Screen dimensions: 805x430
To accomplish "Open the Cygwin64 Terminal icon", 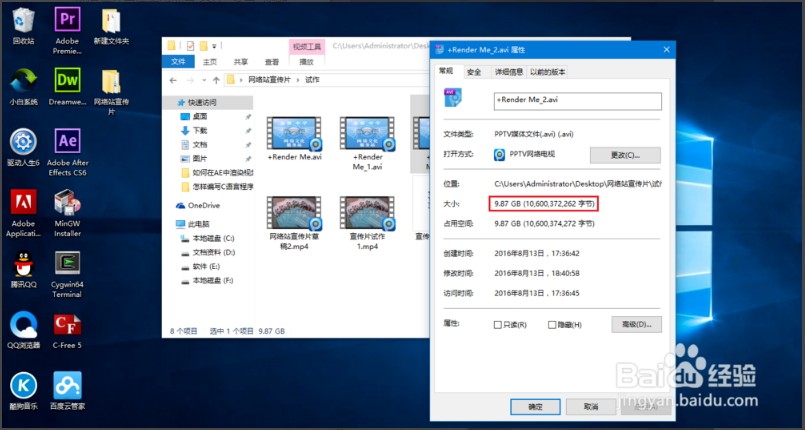I will pos(68,264).
